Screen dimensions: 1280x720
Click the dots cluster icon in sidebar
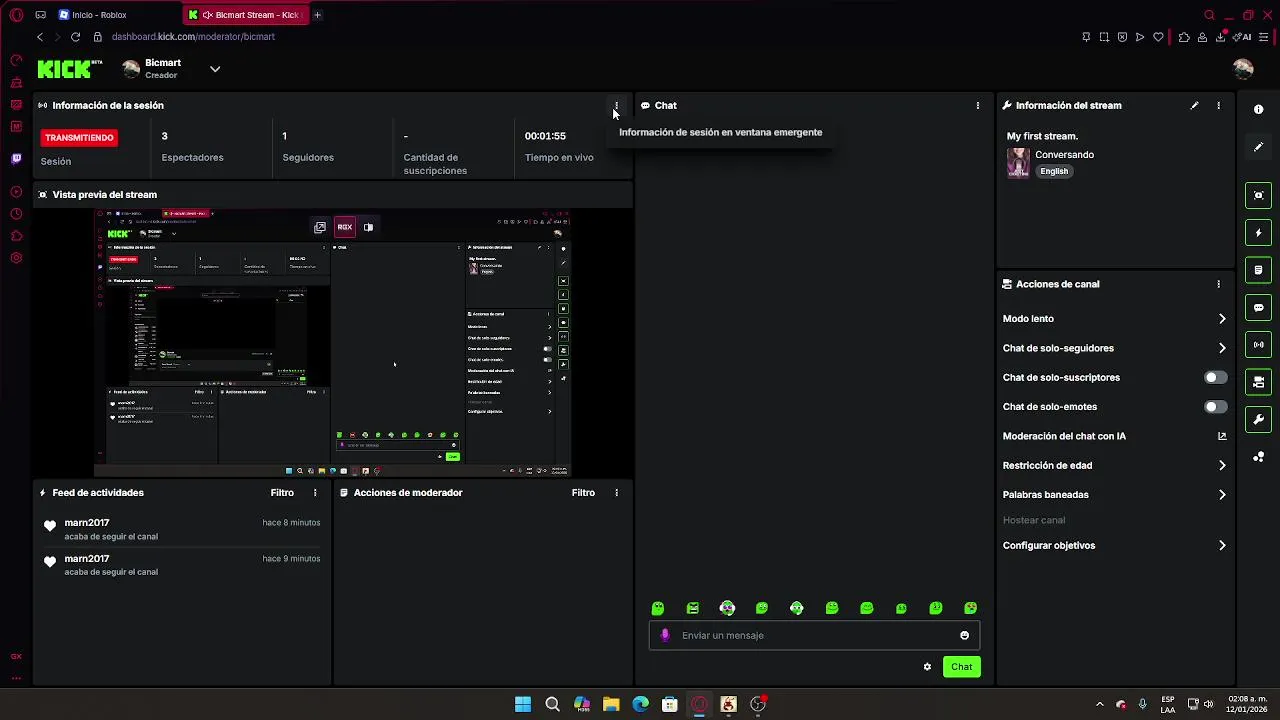[x=1259, y=457]
